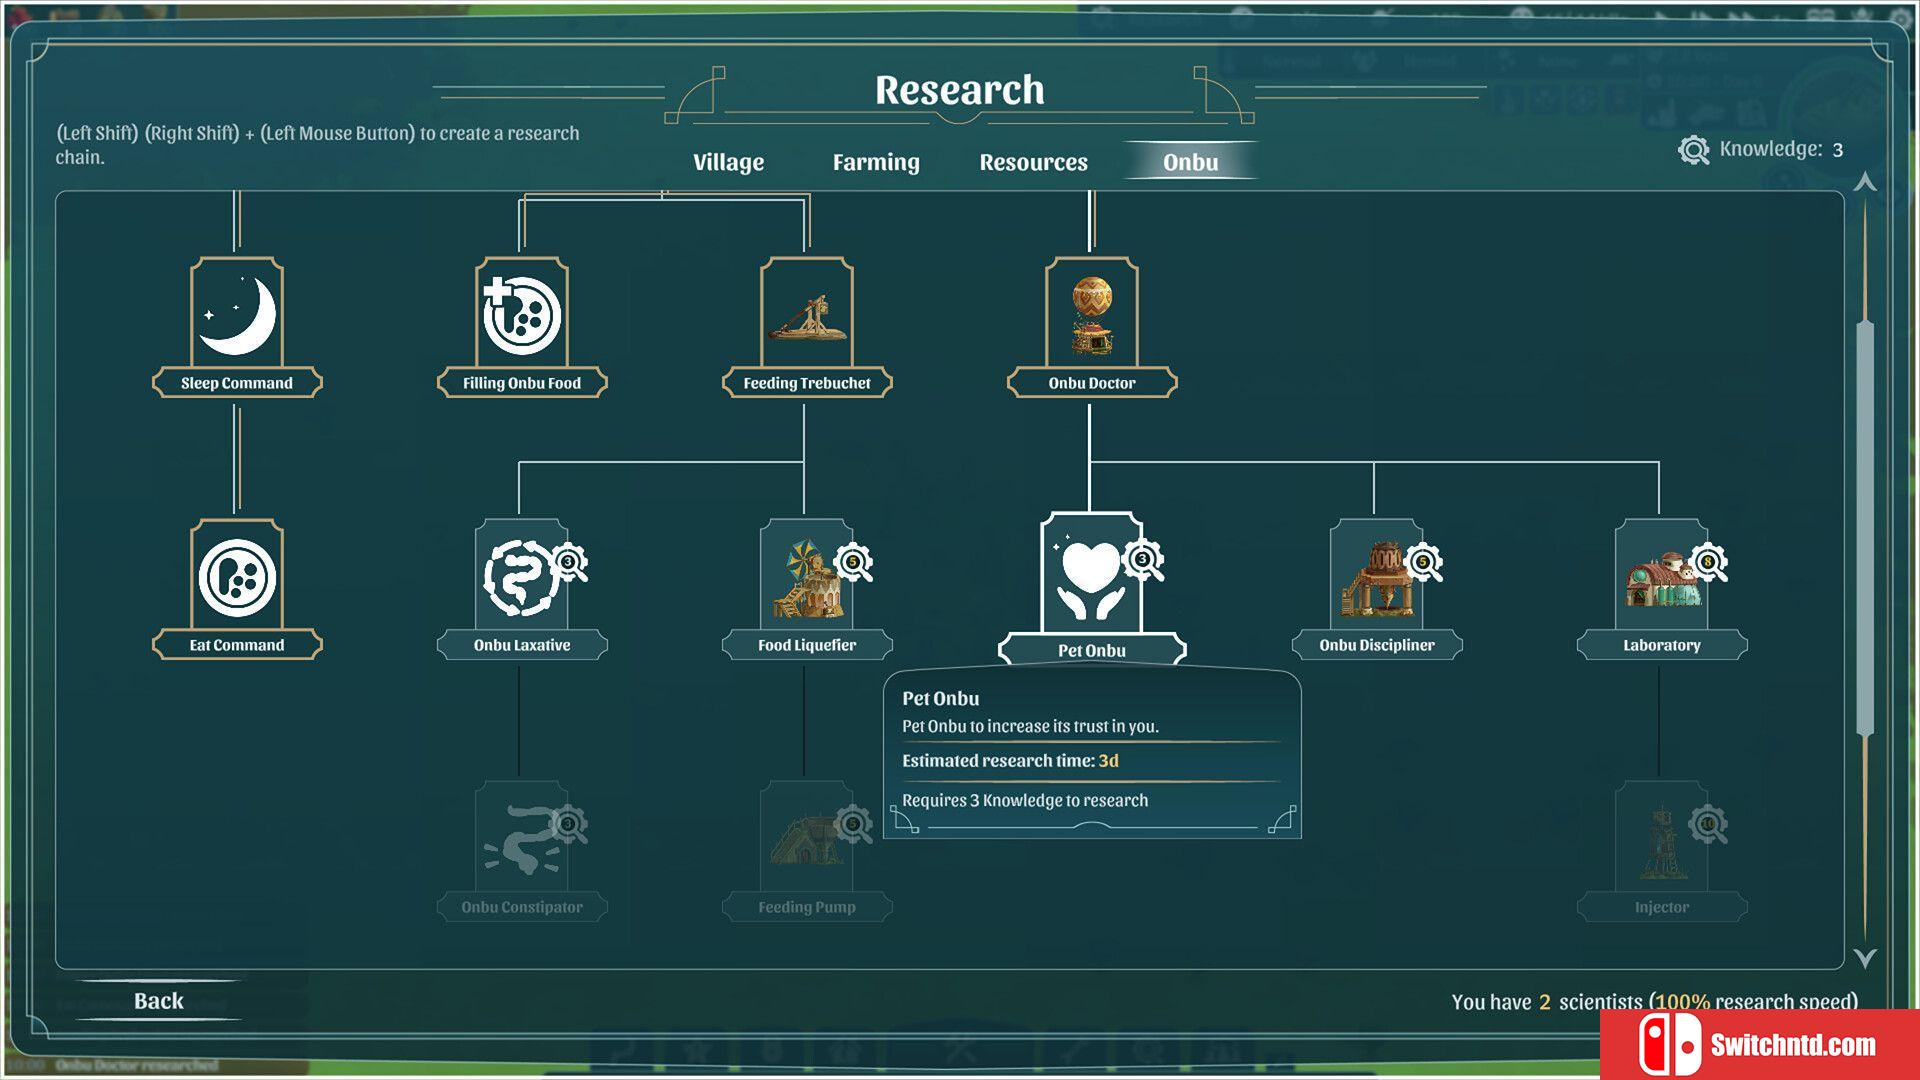Screen dimensions: 1920x1080
Task: Select the Onbu Doctor balloon icon
Action: [x=1092, y=314]
